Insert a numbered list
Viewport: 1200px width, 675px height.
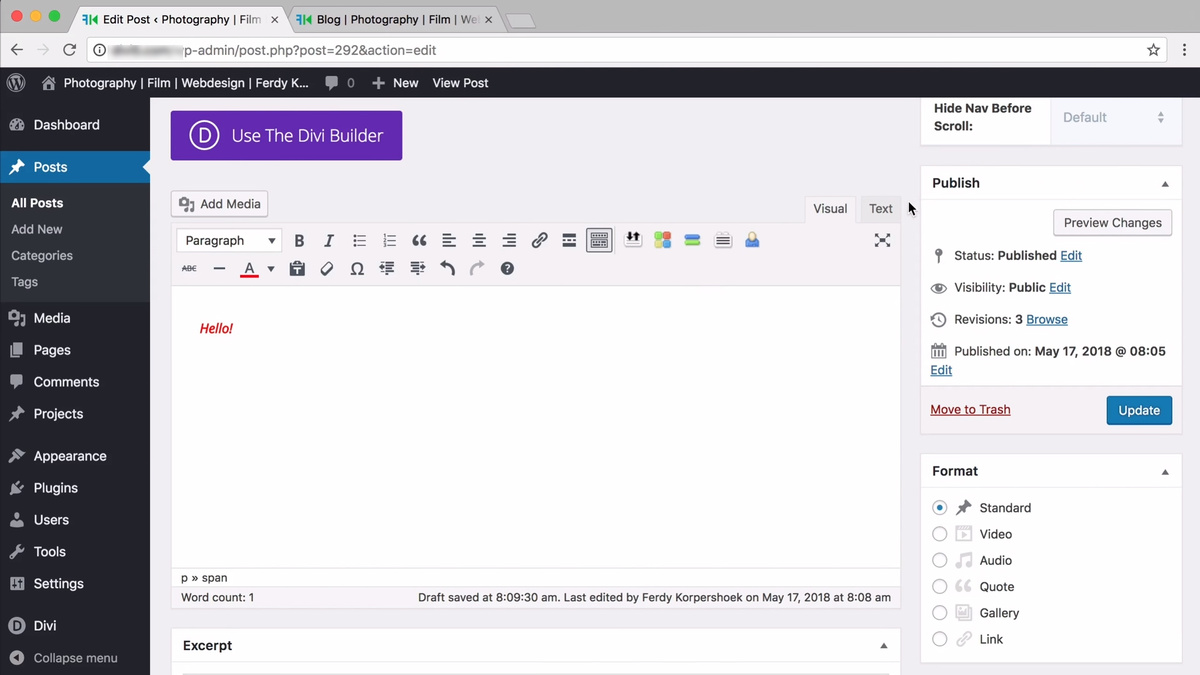tap(389, 241)
